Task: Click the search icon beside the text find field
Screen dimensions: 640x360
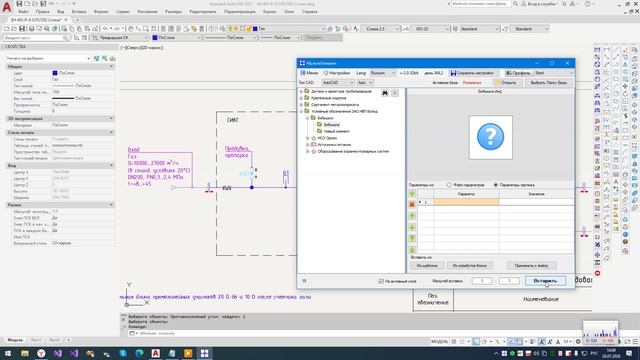Action: pyautogui.click(x=65, y=38)
